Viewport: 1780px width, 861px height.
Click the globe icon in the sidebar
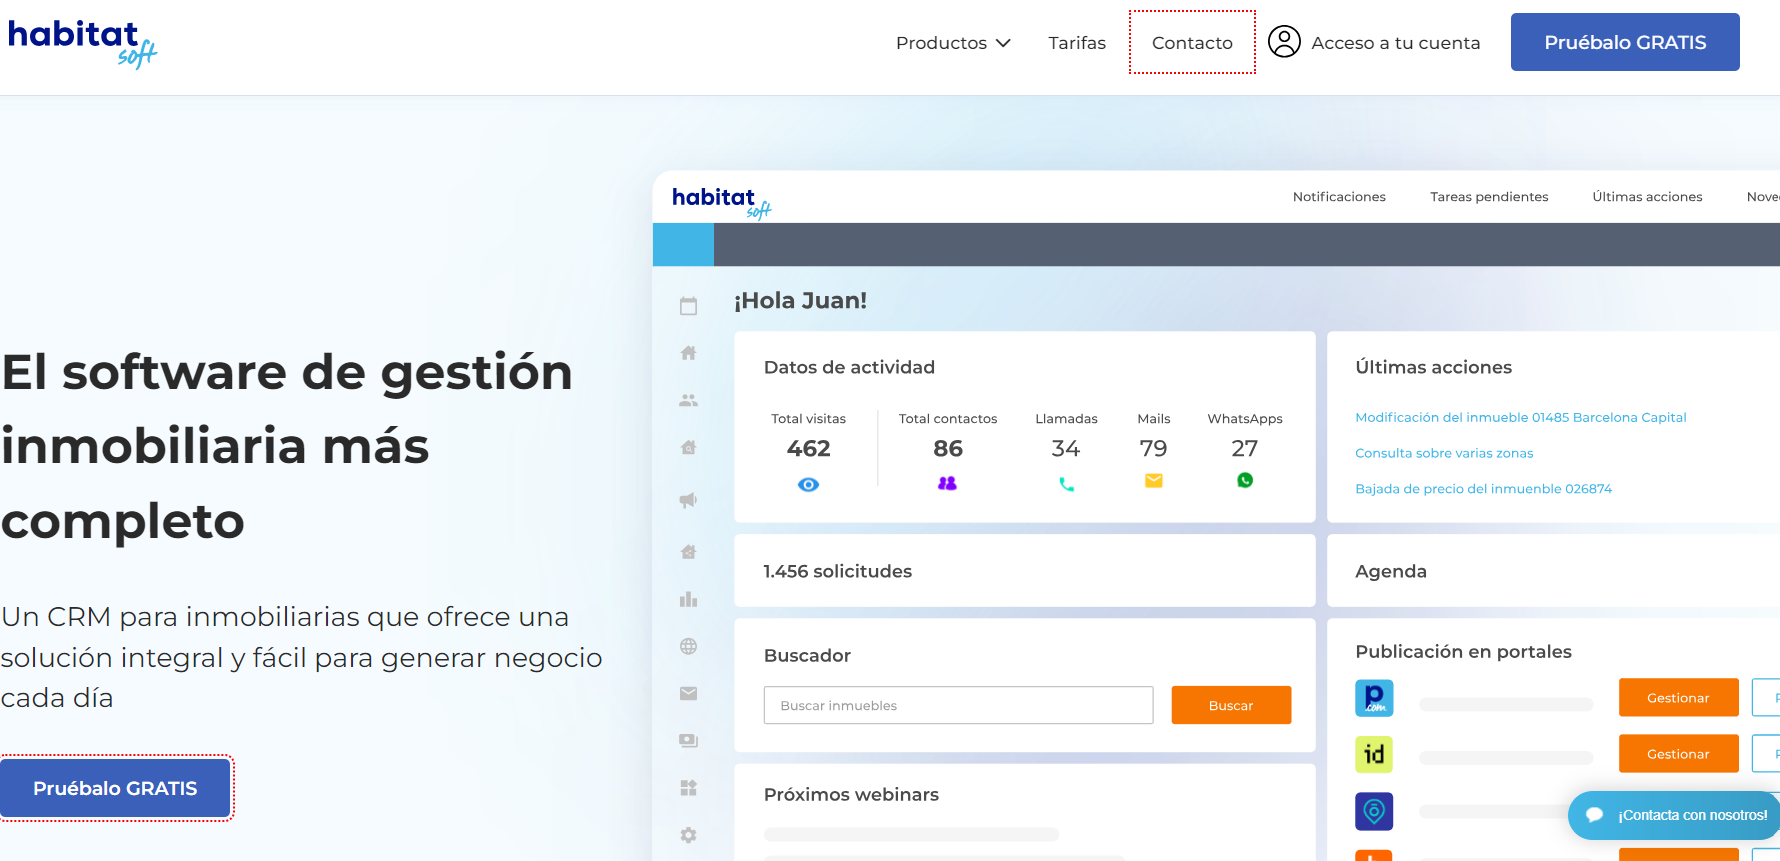(688, 646)
